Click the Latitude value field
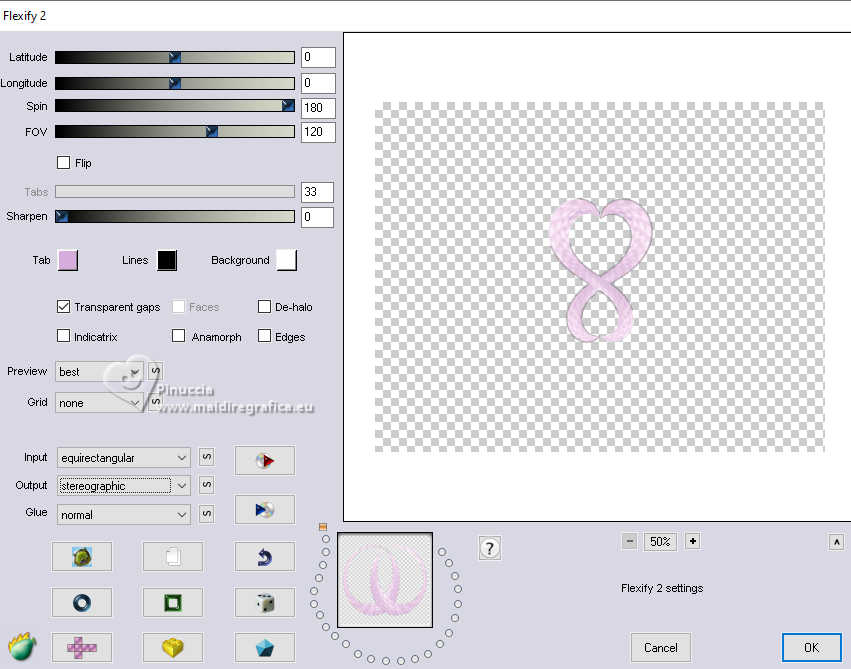Viewport: 851px width, 669px height. [318, 57]
